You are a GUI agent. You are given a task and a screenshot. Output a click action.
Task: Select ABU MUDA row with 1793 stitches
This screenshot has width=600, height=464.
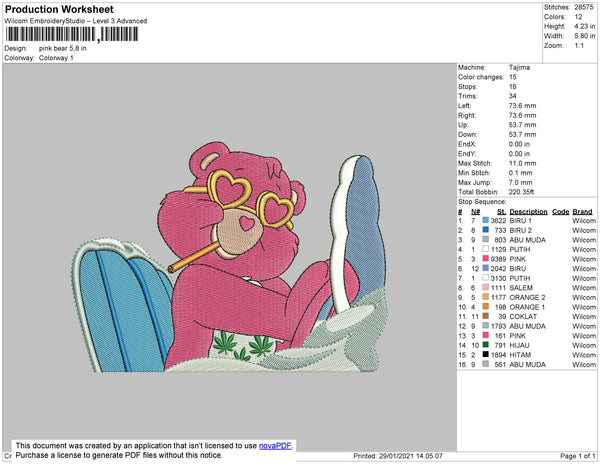(527, 326)
